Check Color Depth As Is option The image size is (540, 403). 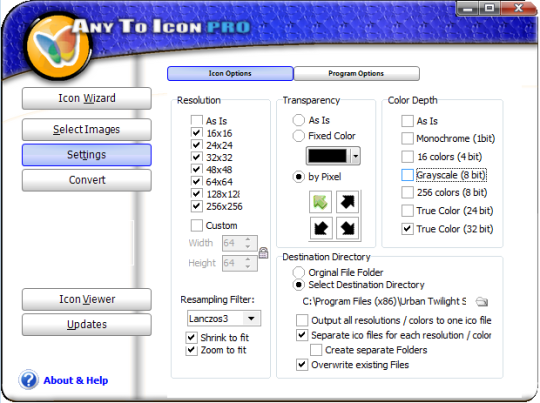(x=407, y=121)
